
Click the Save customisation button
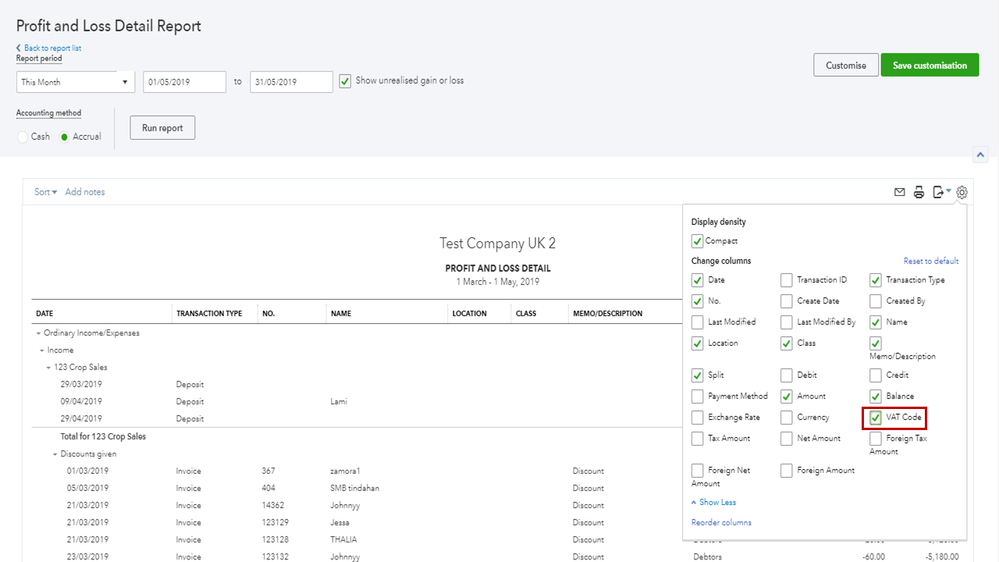pyautogui.click(x=929, y=66)
